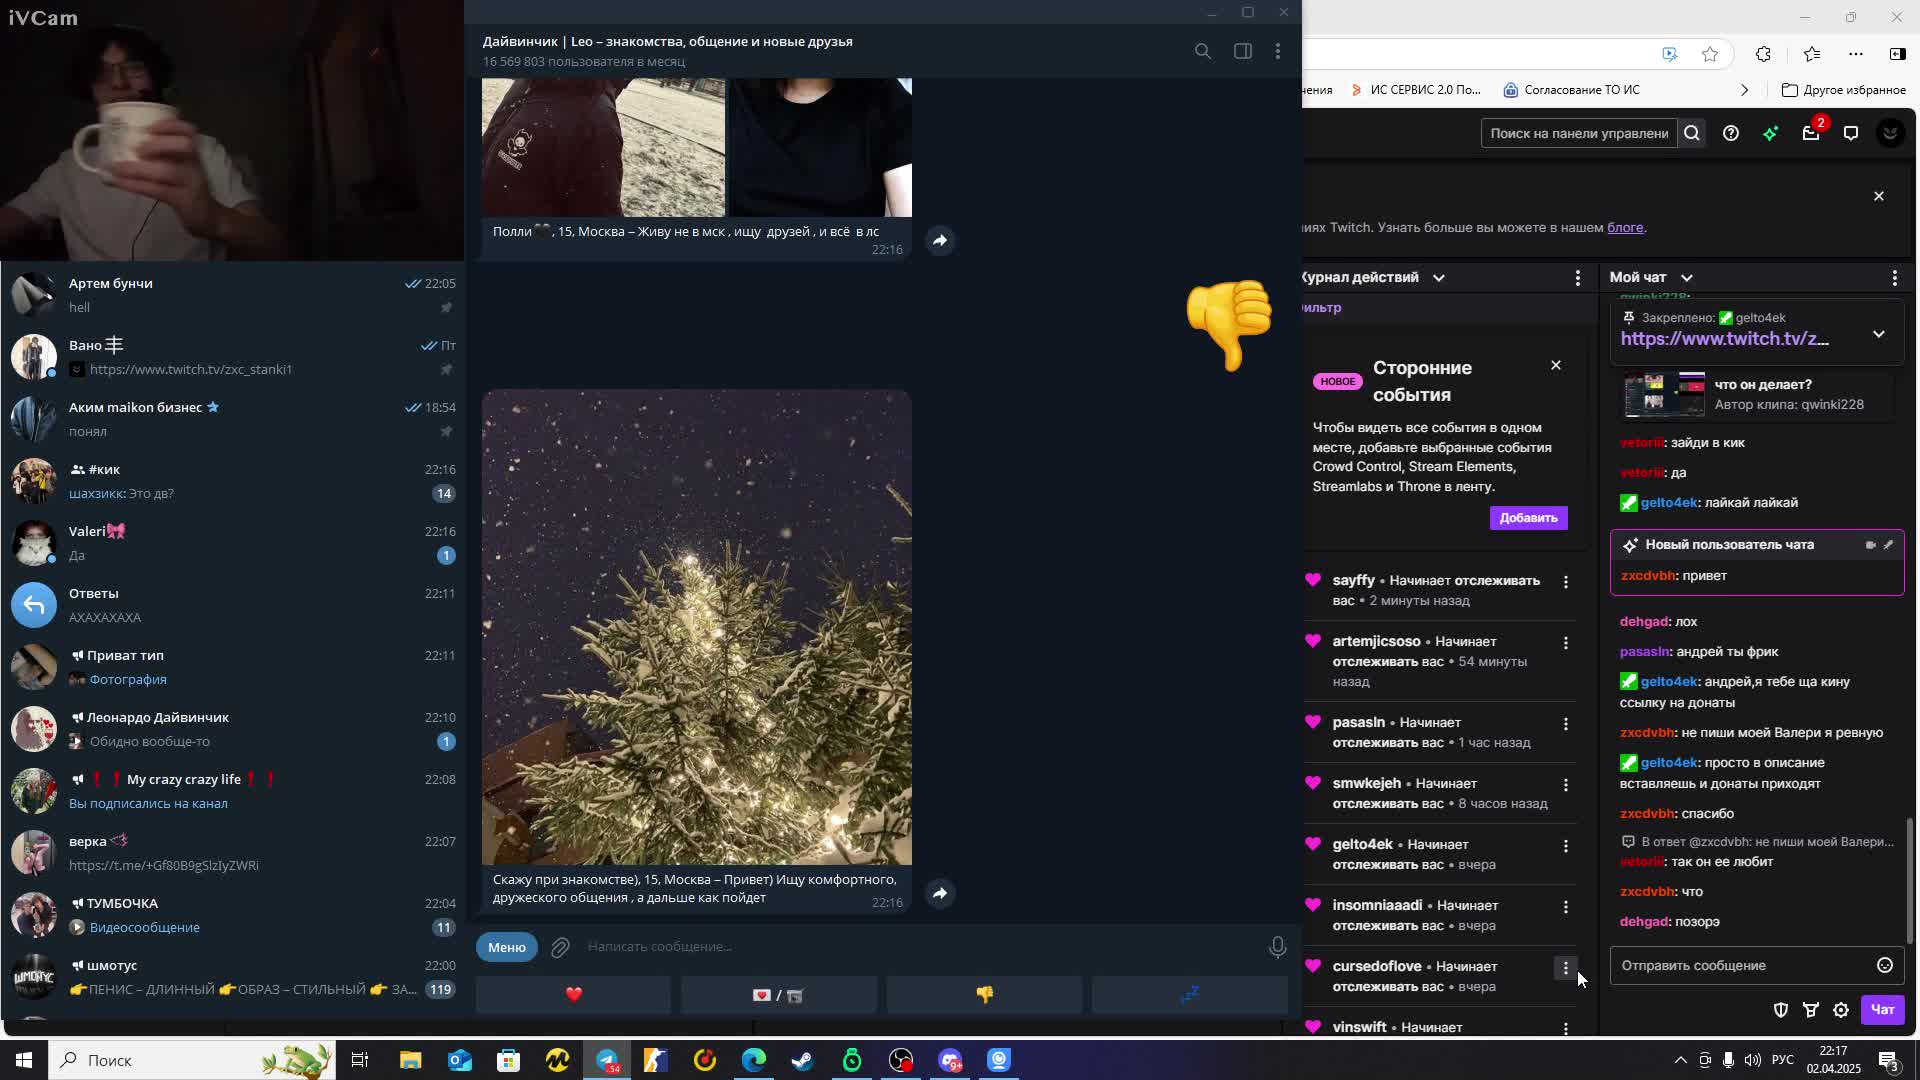Screen dimensions: 1920x1080
Task: Open the snowy Christmas tree photo
Action: (697, 627)
